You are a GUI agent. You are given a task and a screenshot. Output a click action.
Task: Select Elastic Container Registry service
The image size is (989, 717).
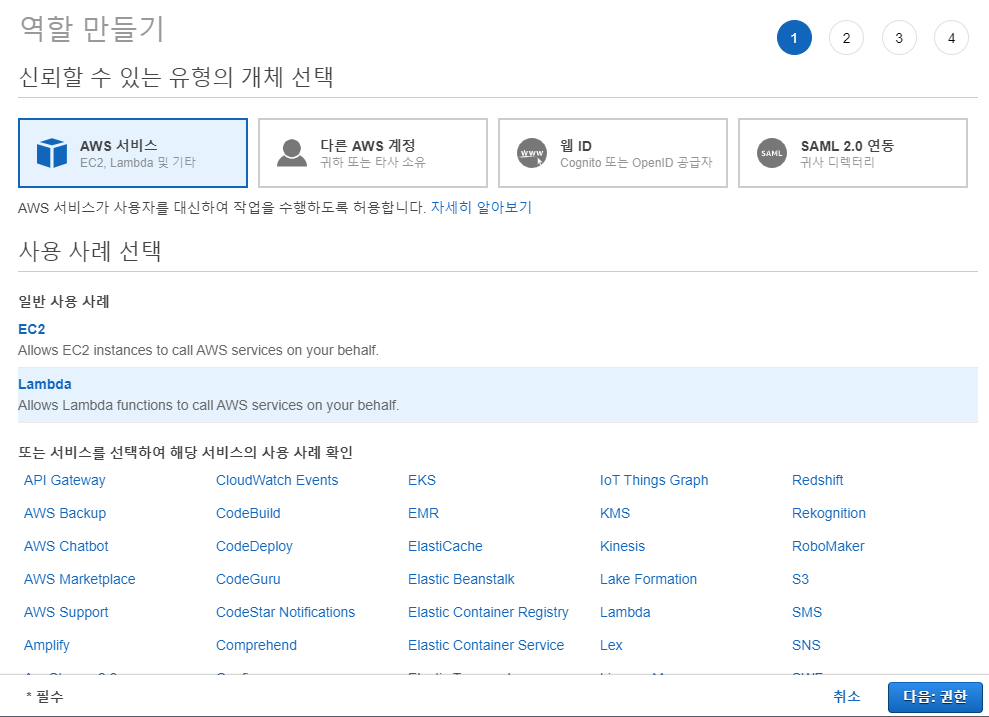[488, 612]
